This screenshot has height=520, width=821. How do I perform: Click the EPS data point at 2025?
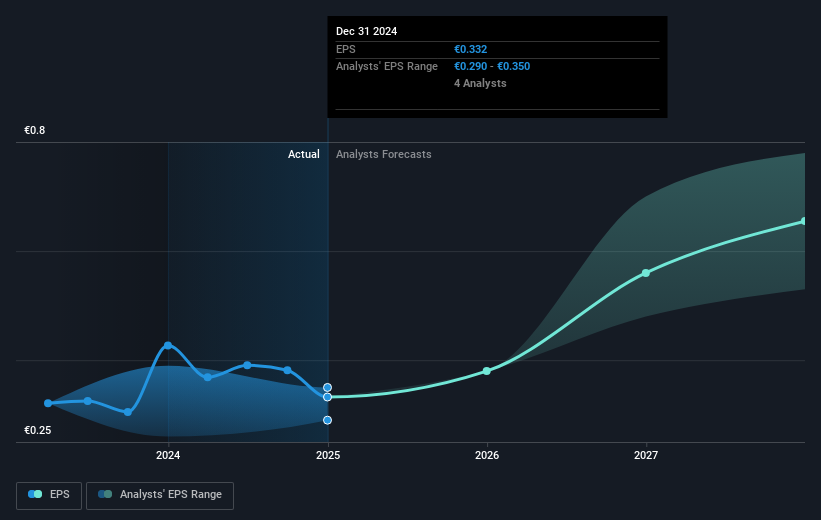(327, 397)
